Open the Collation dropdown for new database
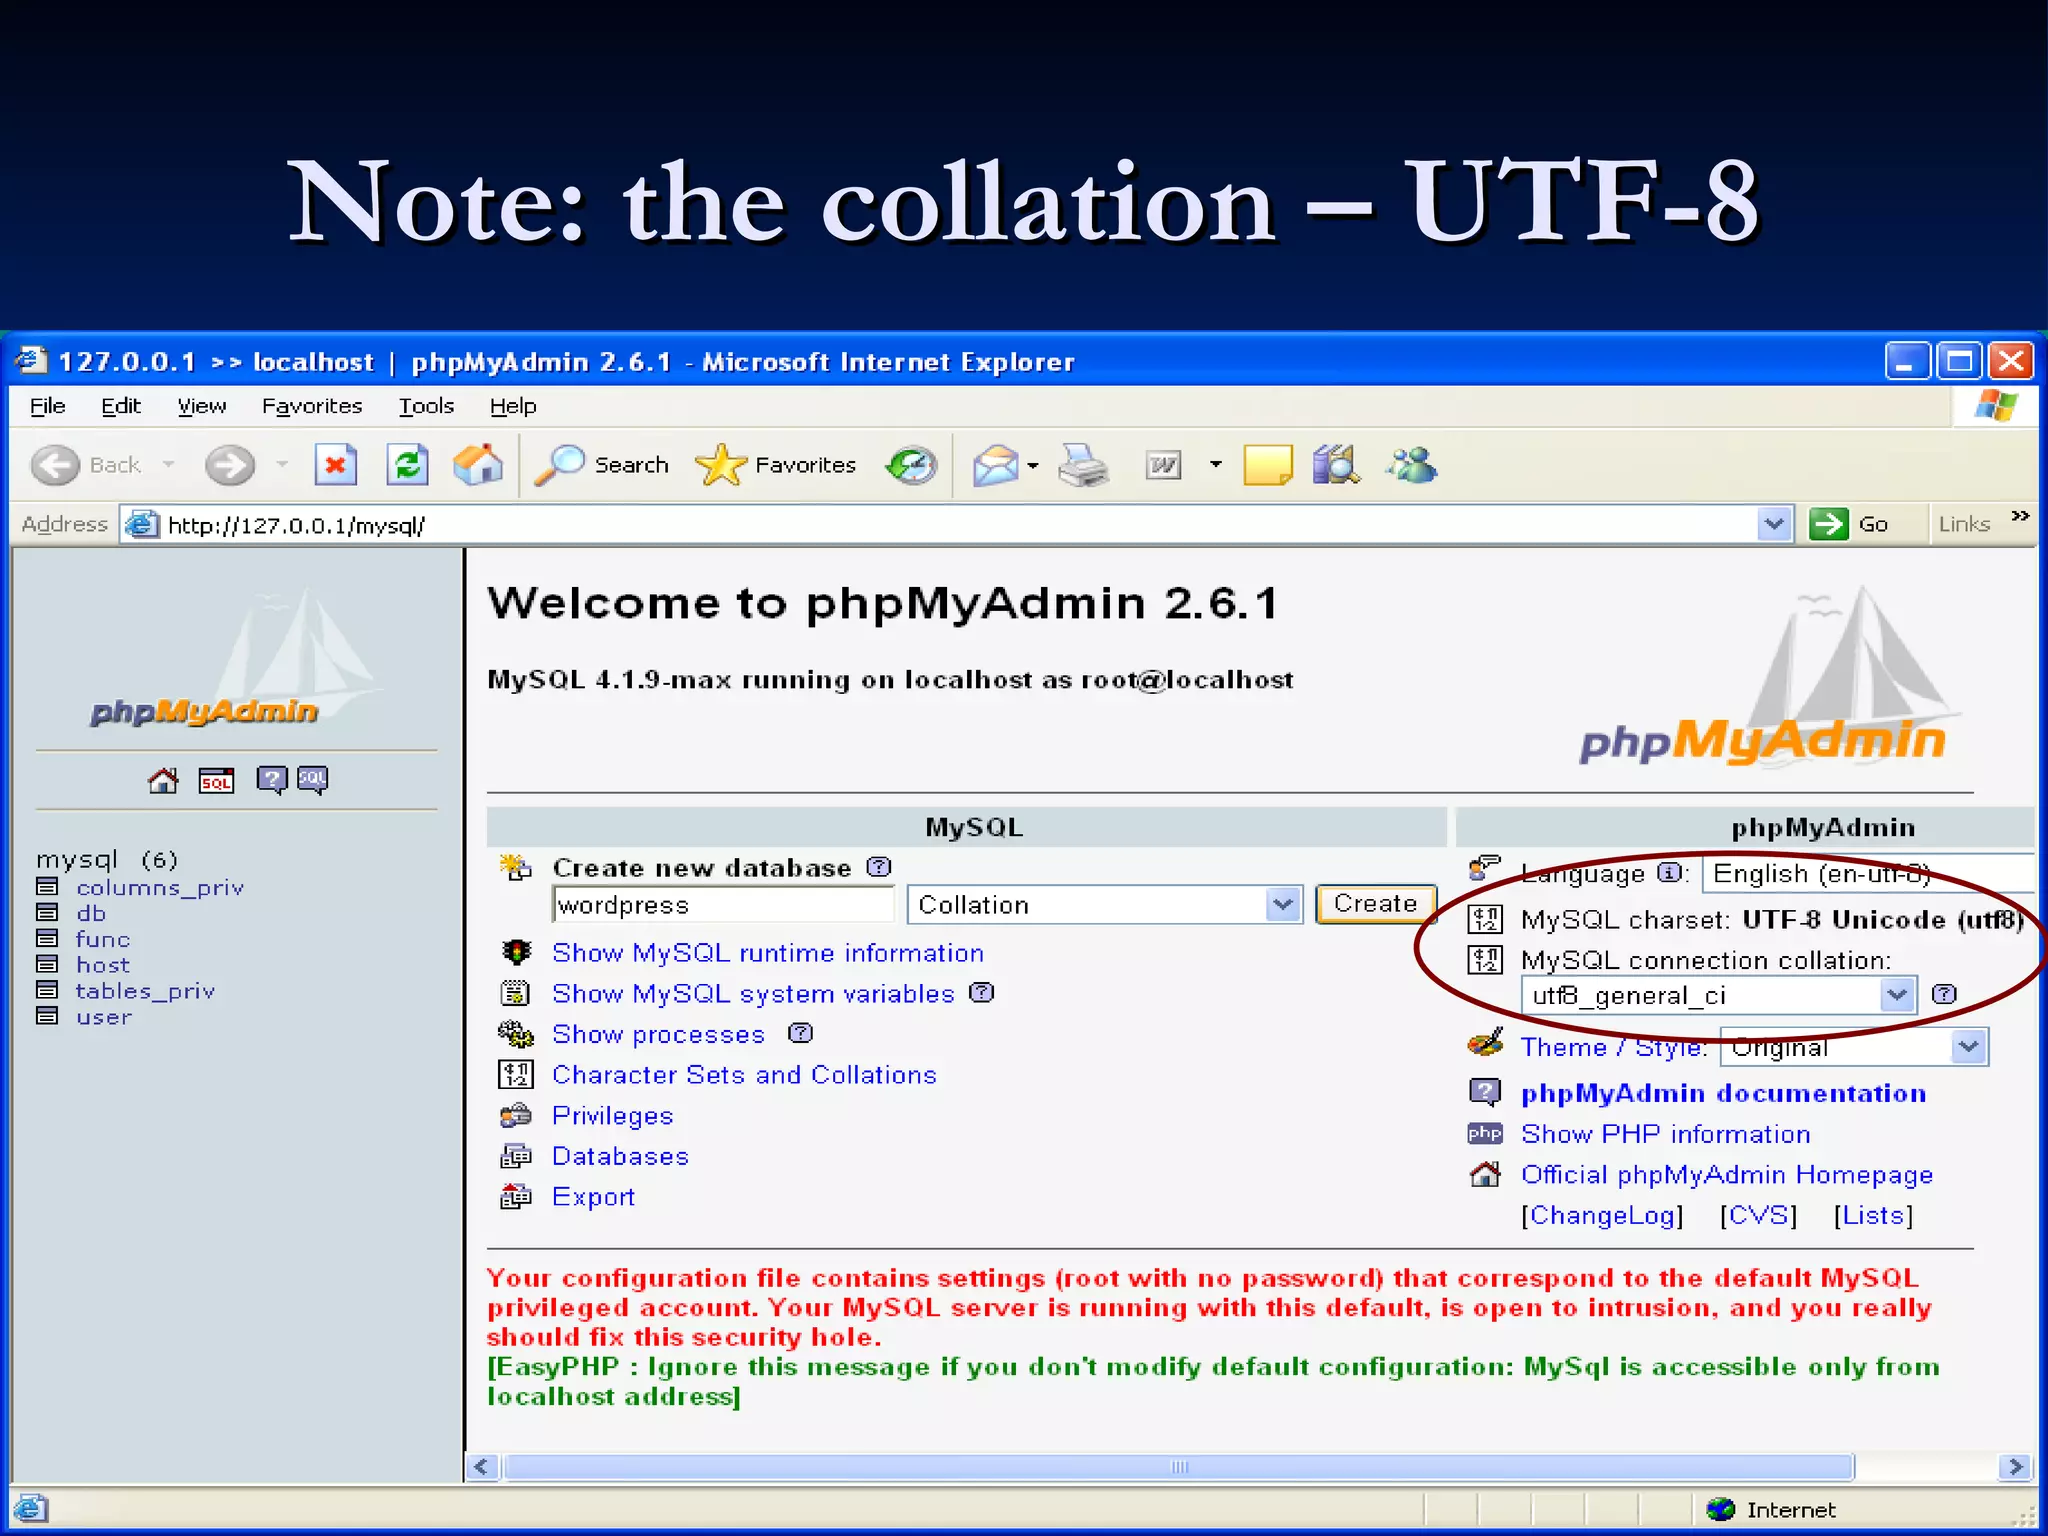Screen dimensions: 2048x1536 coord(1105,905)
